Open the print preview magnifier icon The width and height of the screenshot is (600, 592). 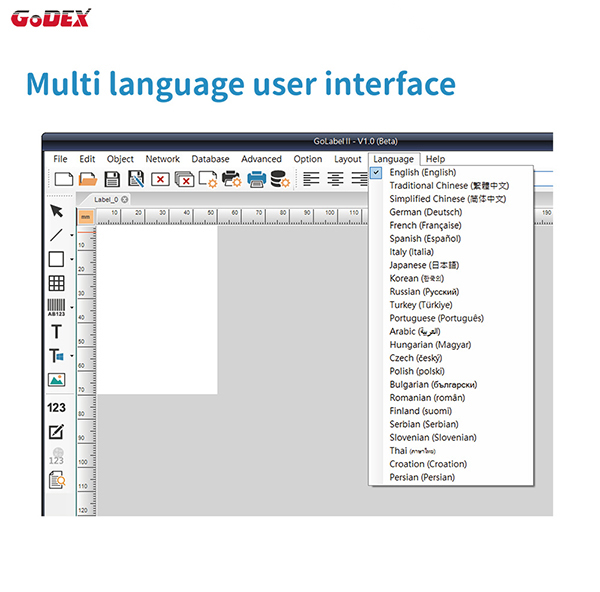tap(57, 480)
